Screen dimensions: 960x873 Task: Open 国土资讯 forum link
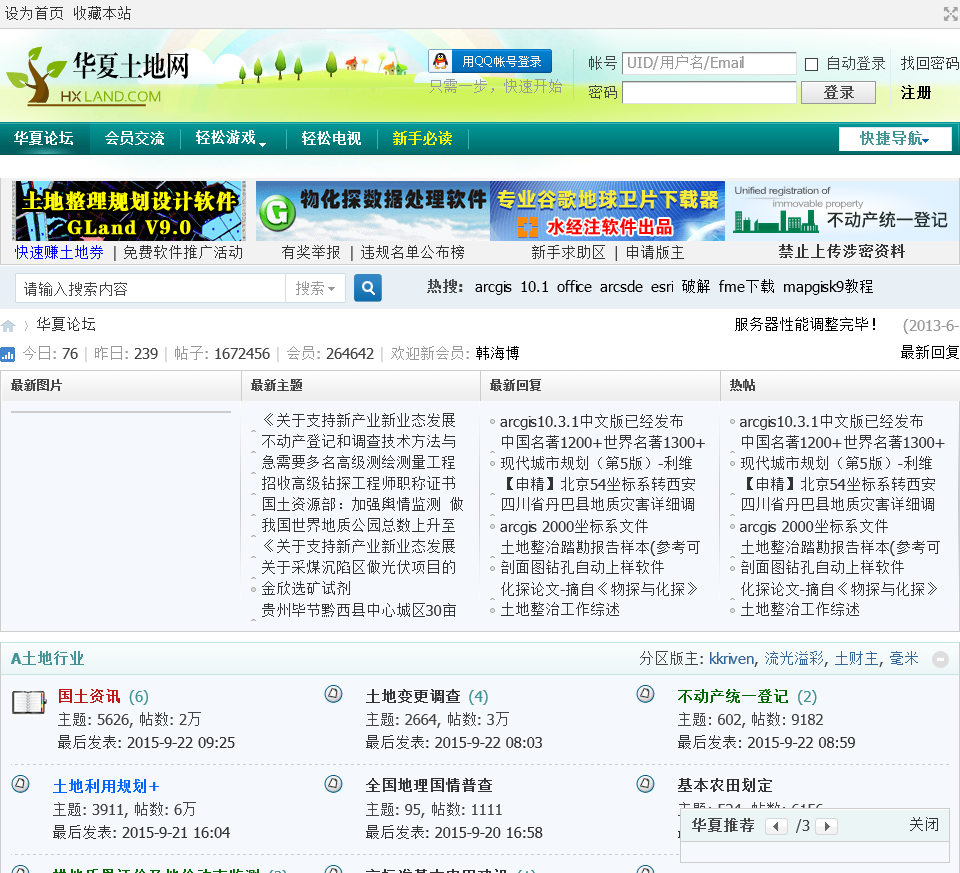(x=89, y=696)
